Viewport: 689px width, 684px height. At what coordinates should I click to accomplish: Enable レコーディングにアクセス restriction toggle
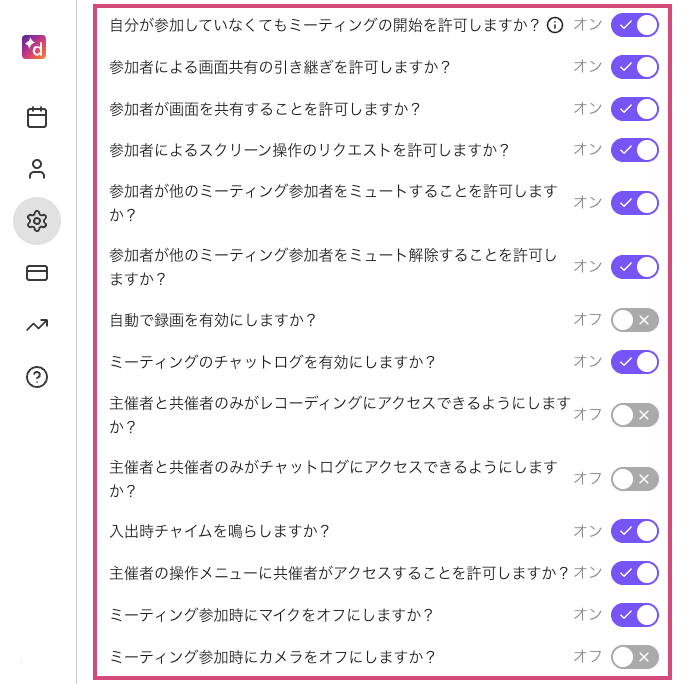635,415
